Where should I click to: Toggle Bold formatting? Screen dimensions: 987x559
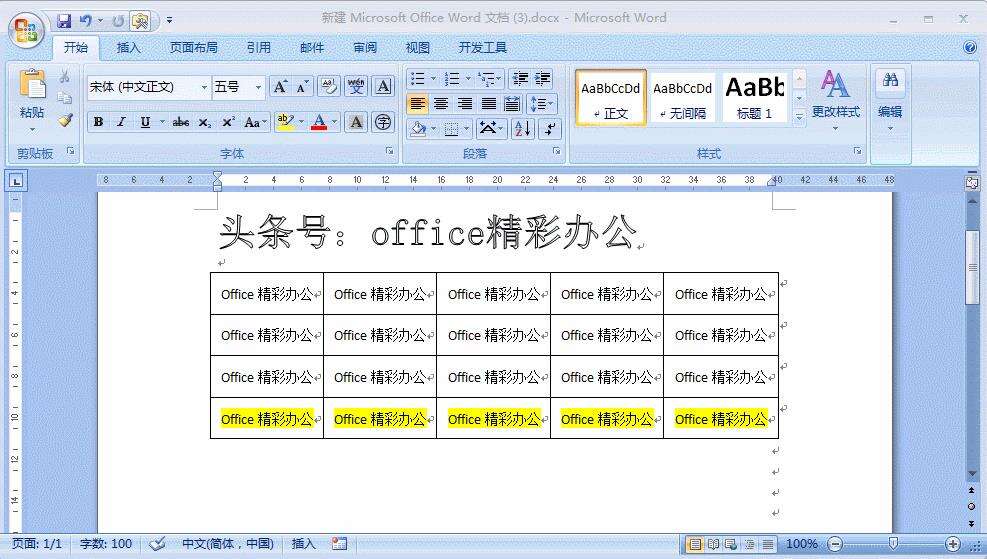[98, 122]
